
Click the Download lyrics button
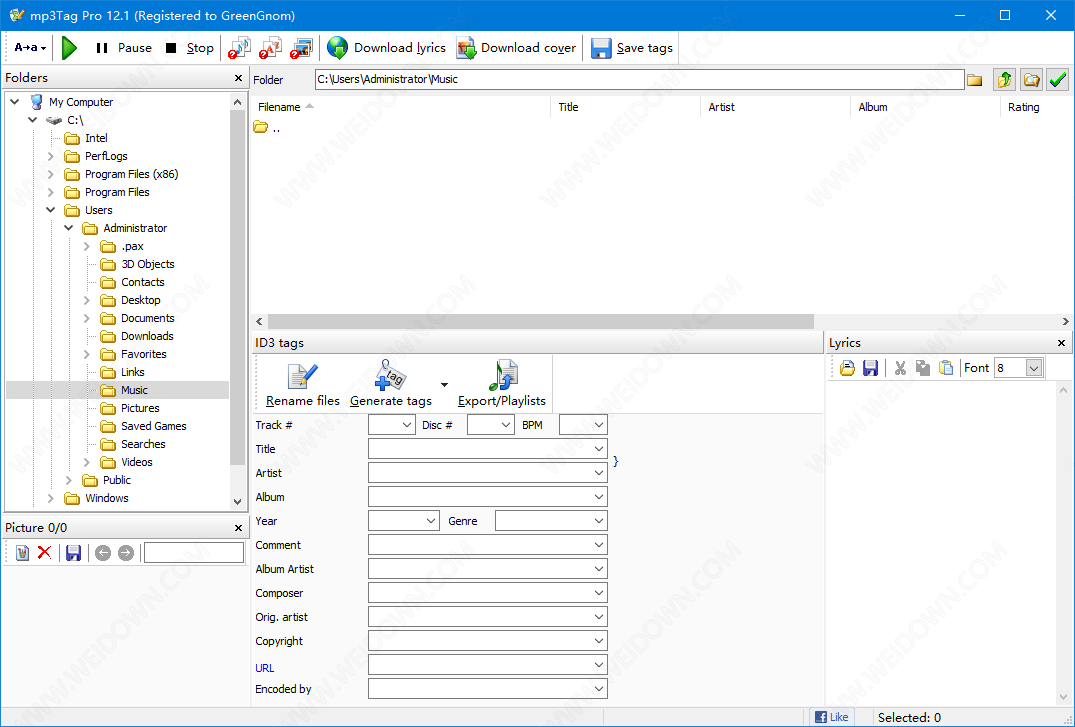pyautogui.click(x=387, y=48)
